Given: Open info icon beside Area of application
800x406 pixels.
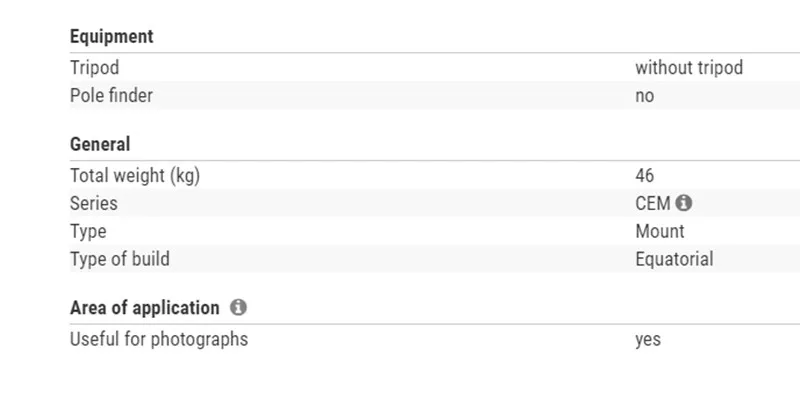Looking at the screenshot, I should 238,308.
